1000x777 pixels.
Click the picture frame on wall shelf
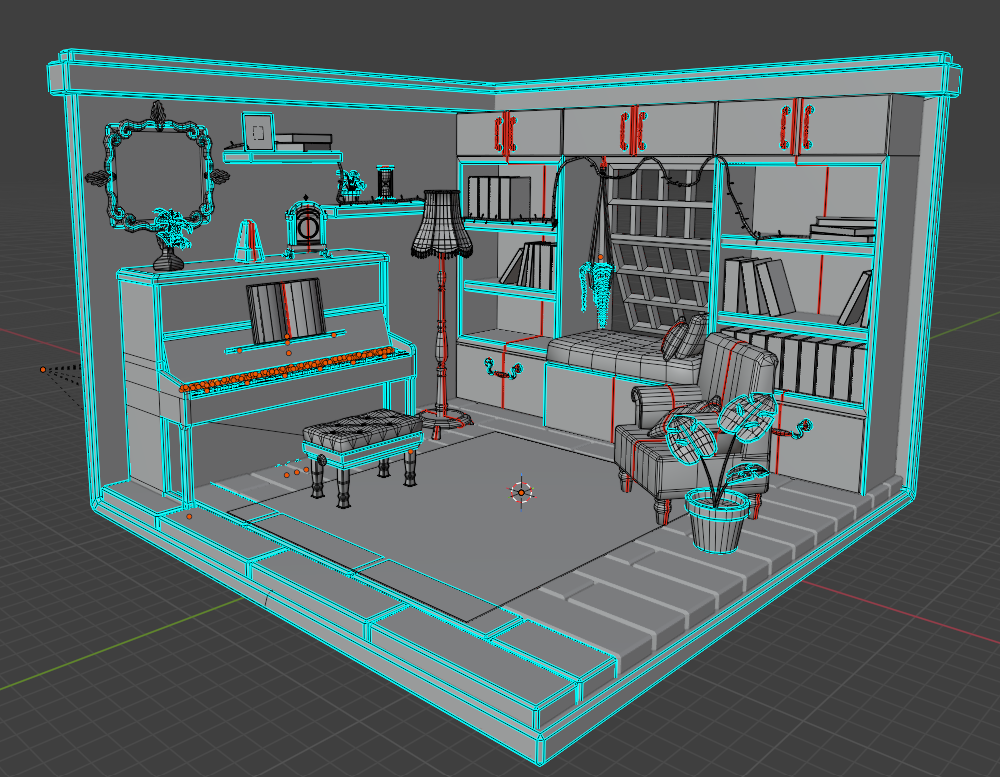tap(258, 131)
